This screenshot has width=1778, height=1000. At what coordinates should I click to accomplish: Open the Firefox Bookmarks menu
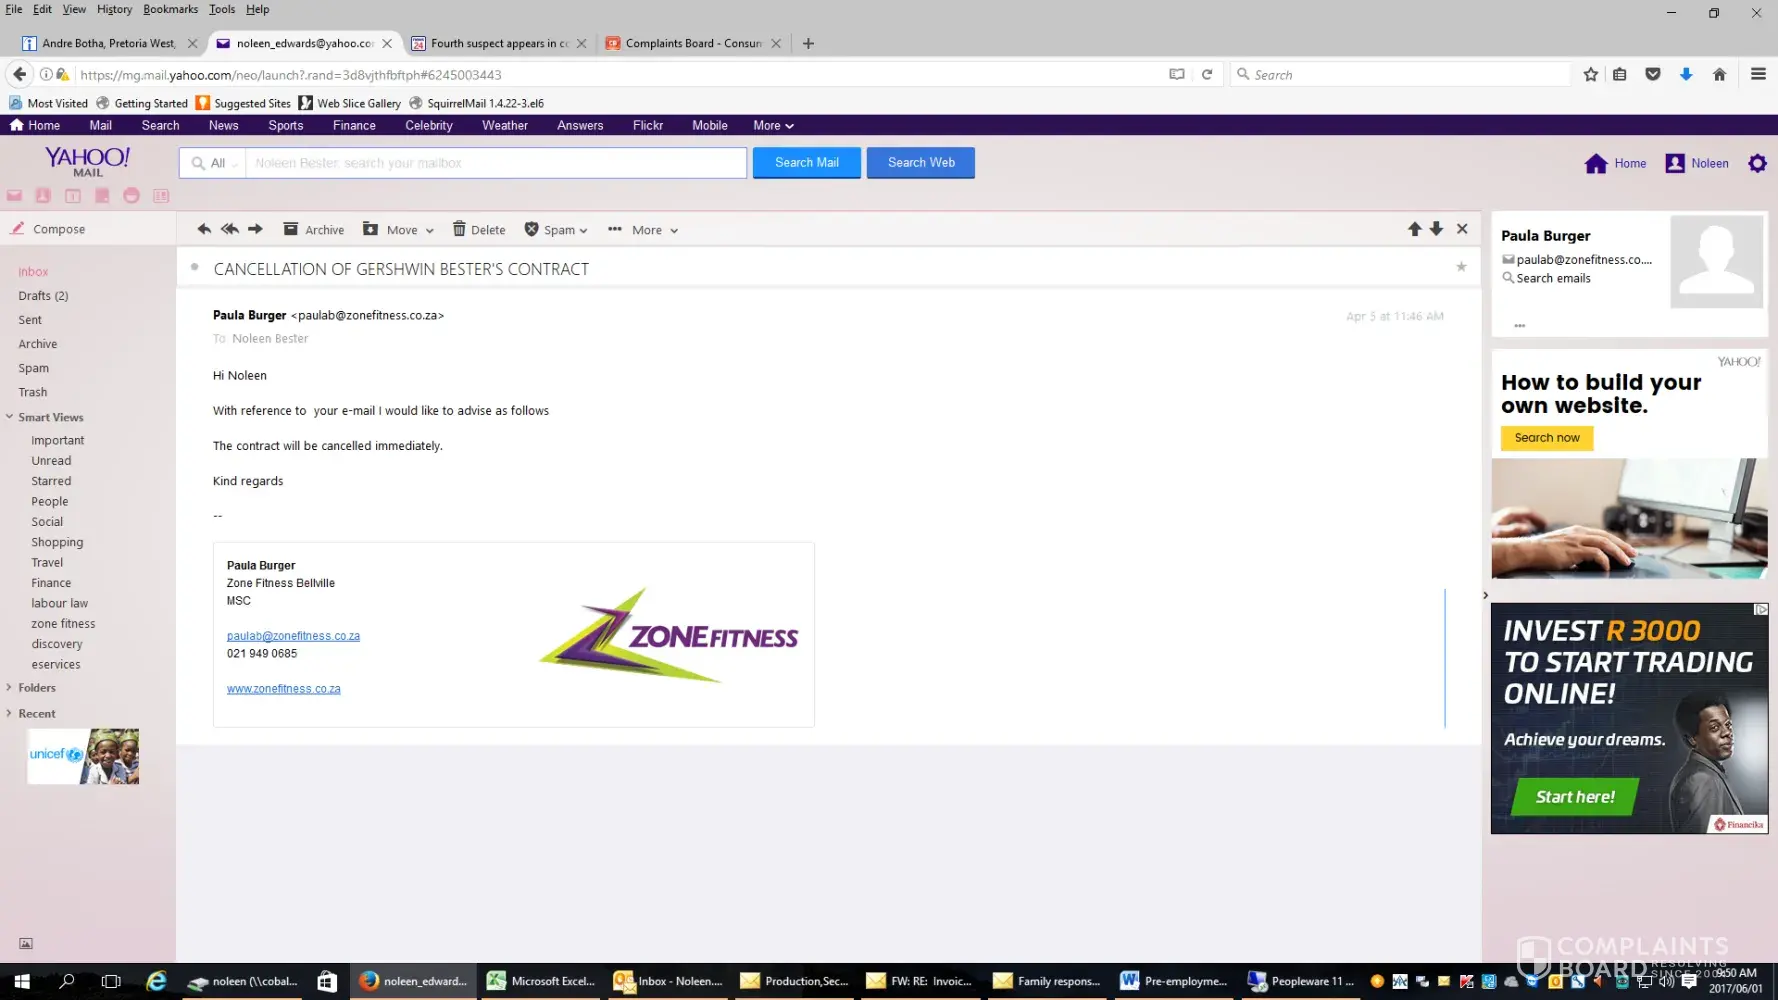170,9
